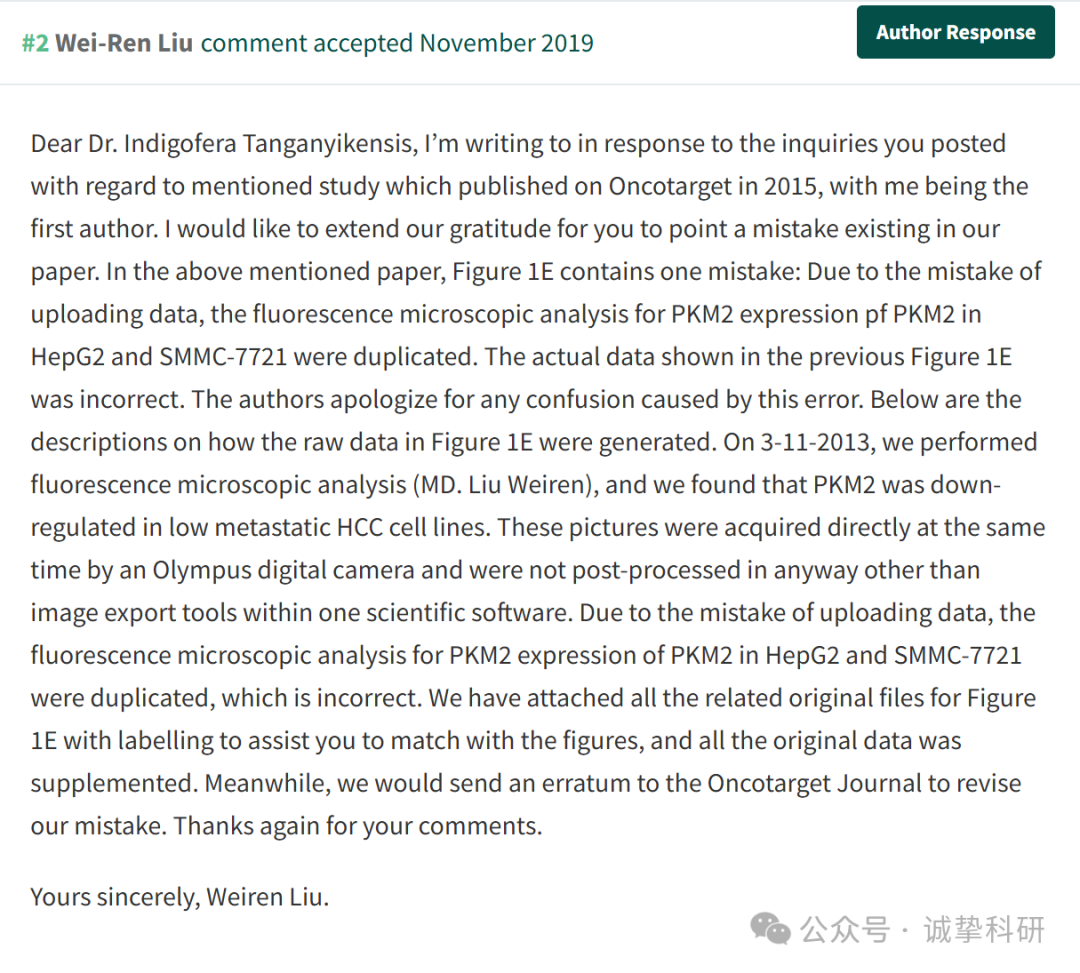
Task: Click 'Thanks again for your comments.' sentence
Action: [357, 826]
